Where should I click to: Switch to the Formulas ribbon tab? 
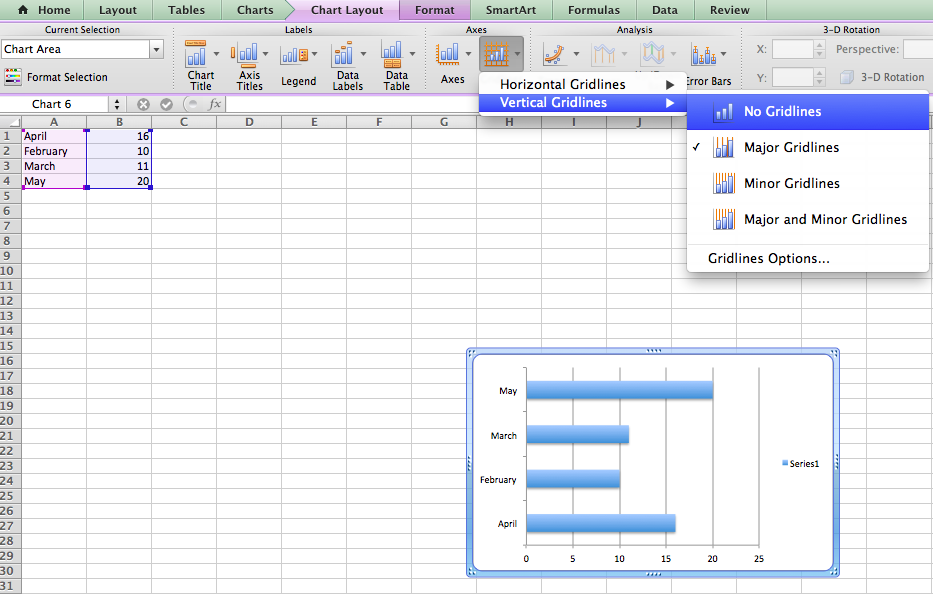[x=593, y=10]
